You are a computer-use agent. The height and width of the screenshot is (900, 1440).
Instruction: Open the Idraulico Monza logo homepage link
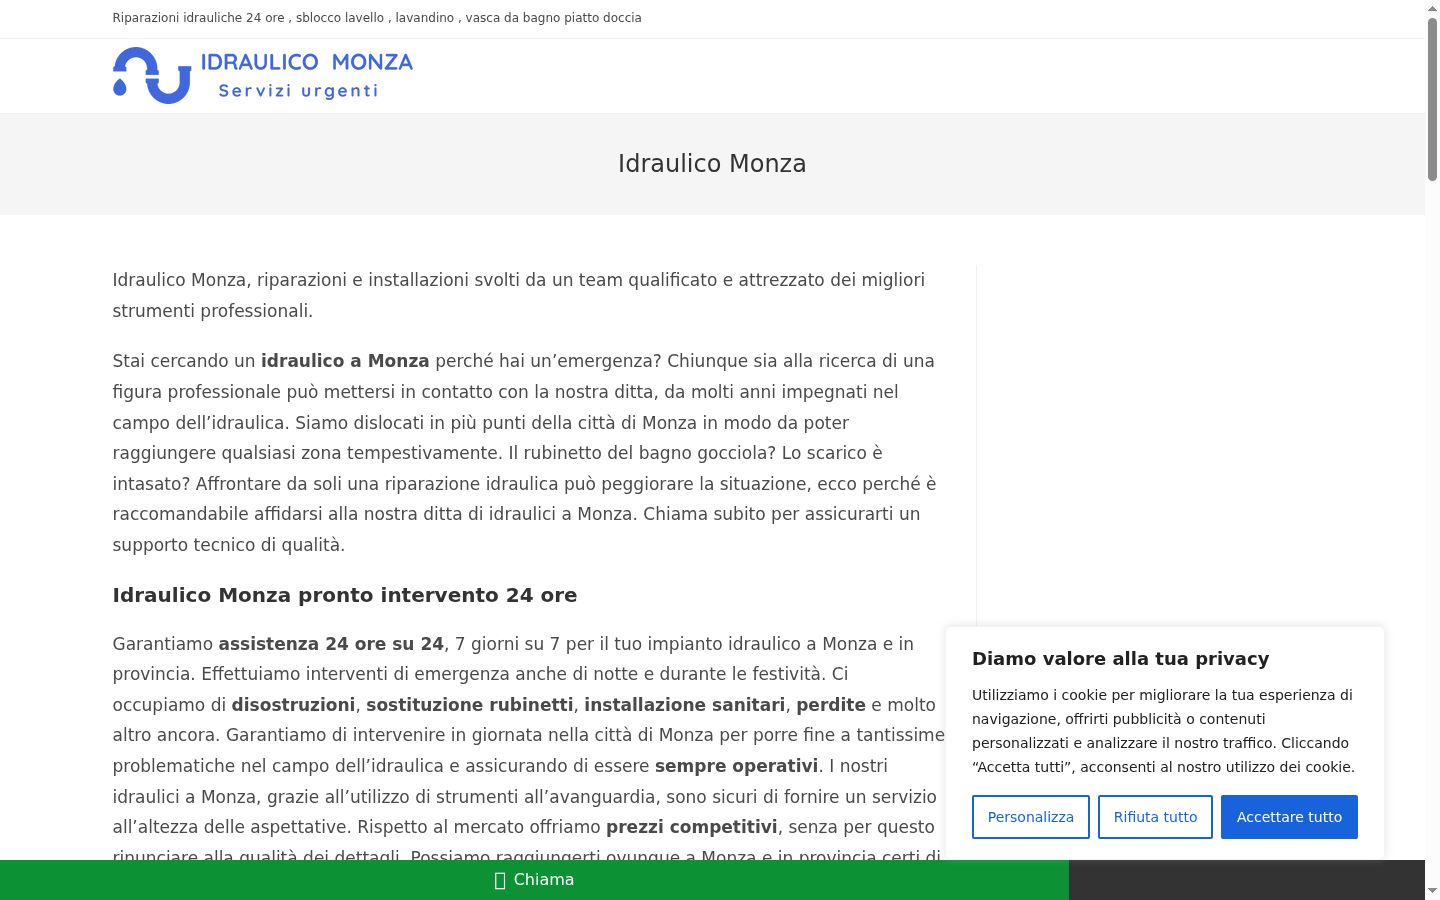click(x=262, y=75)
